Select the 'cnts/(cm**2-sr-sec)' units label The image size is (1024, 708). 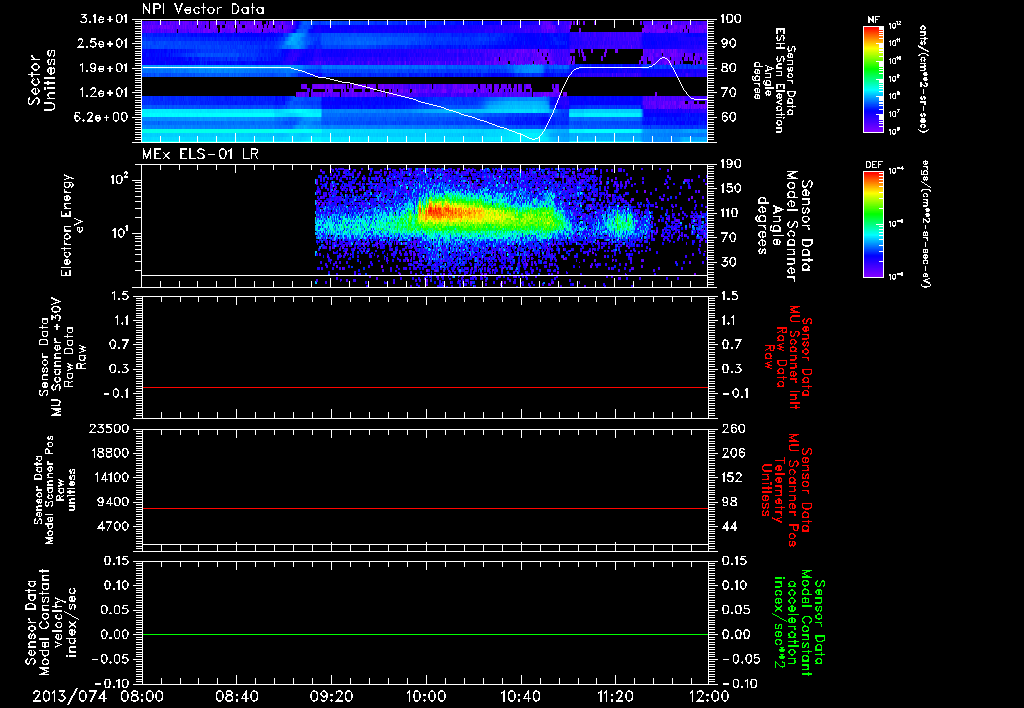(923, 78)
